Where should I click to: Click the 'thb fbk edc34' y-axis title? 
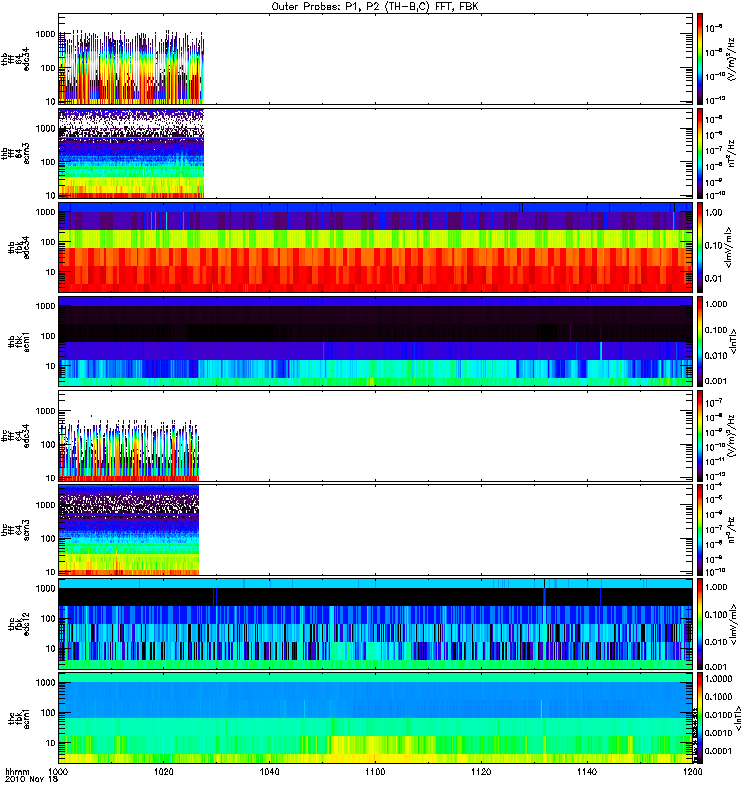pos(19,247)
